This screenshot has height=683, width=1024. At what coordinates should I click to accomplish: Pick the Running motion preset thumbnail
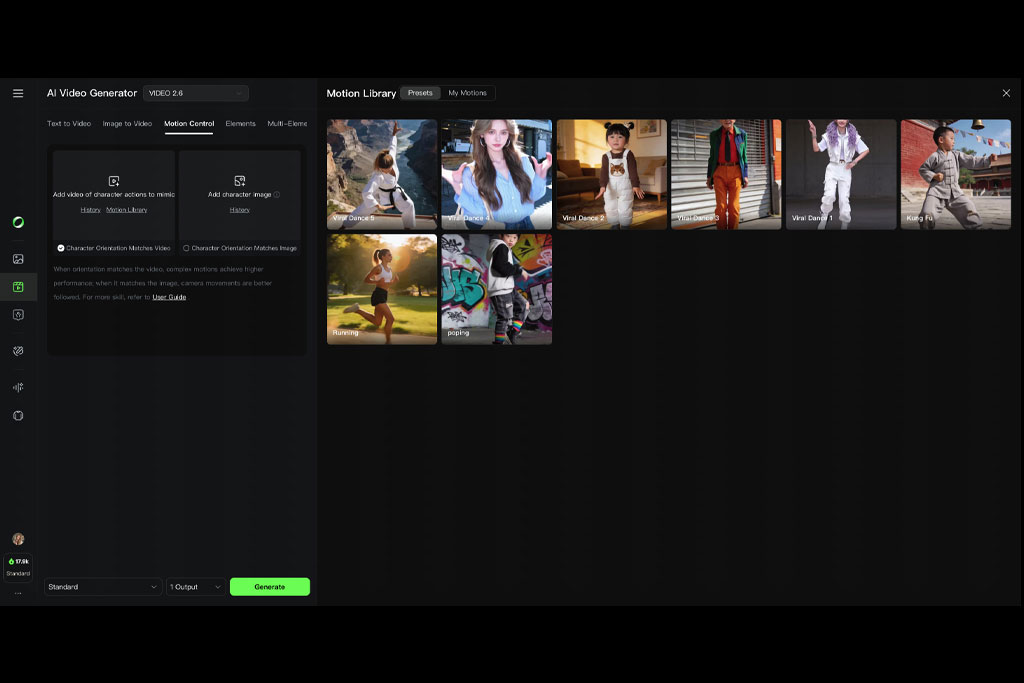pyautogui.click(x=382, y=289)
